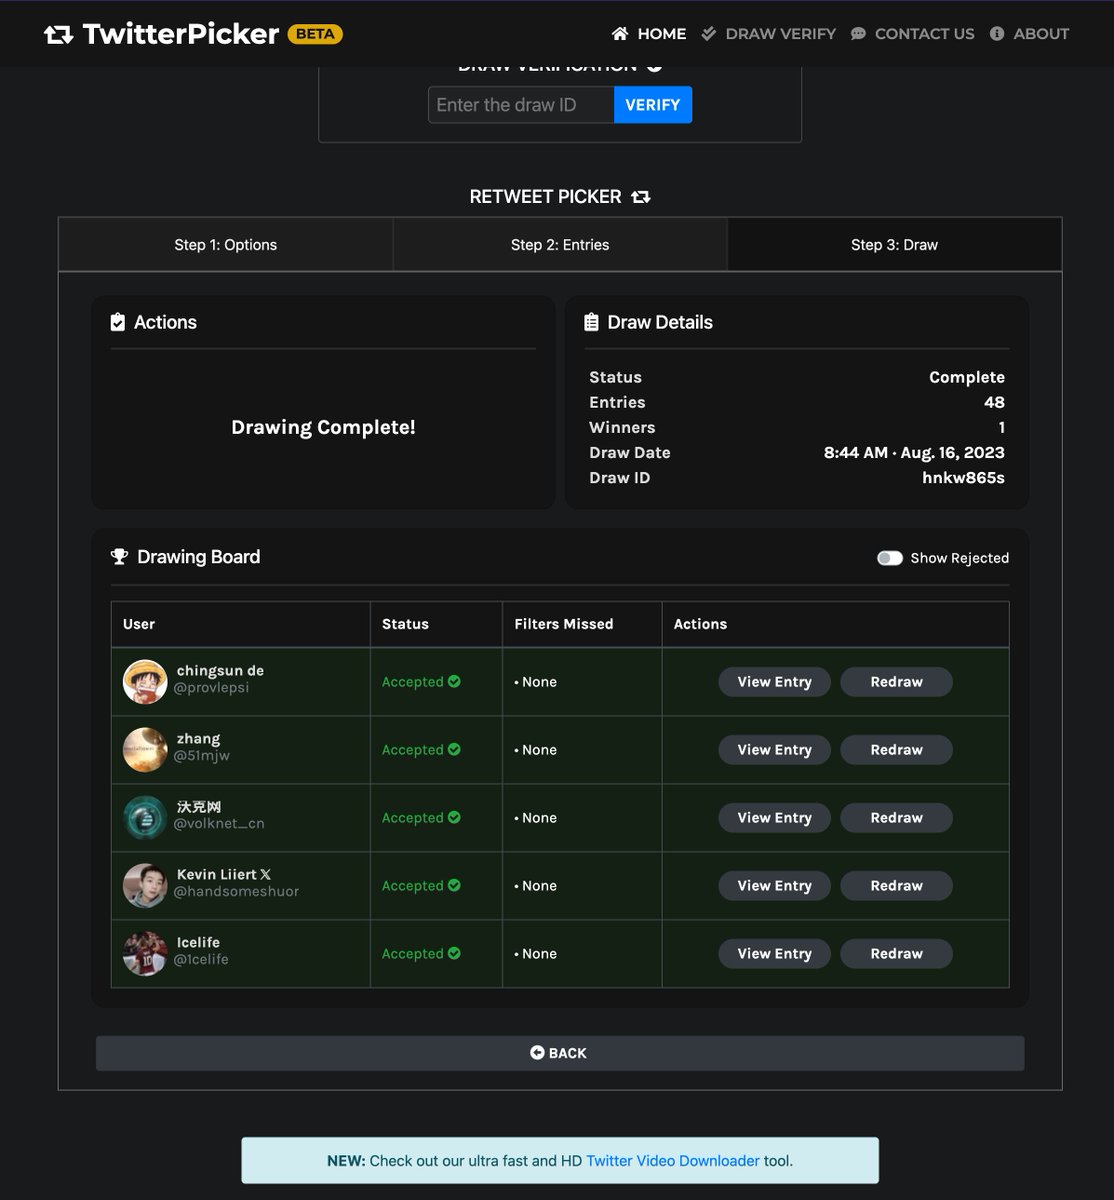Click the TwitterPicker brand name text

click(181, 34)
